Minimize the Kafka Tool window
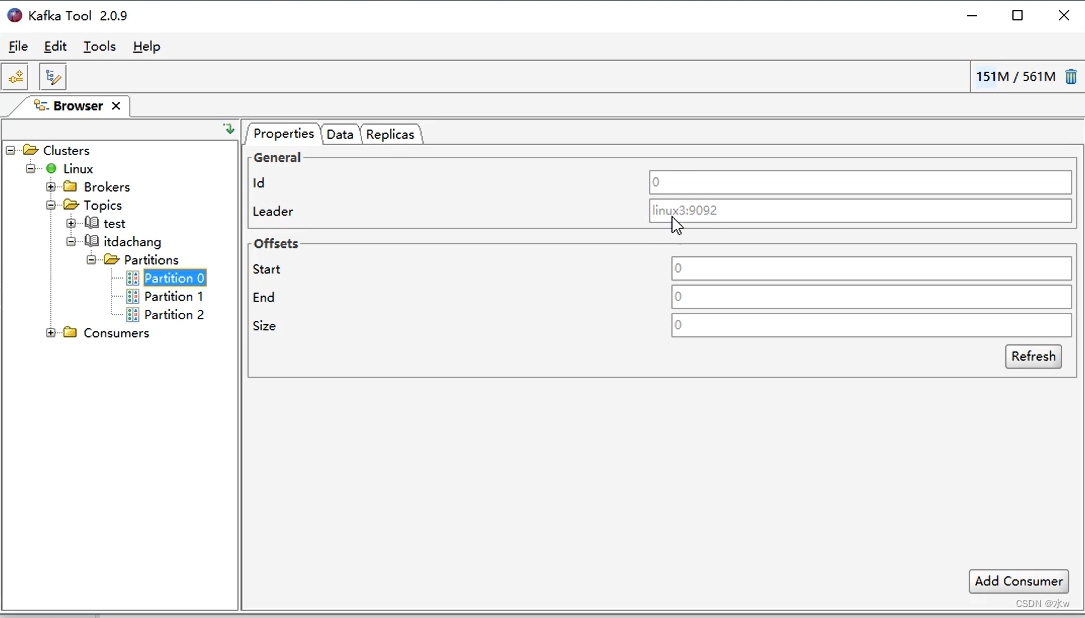The height and width of the screenshot is (618, 1085). (972, 15)
